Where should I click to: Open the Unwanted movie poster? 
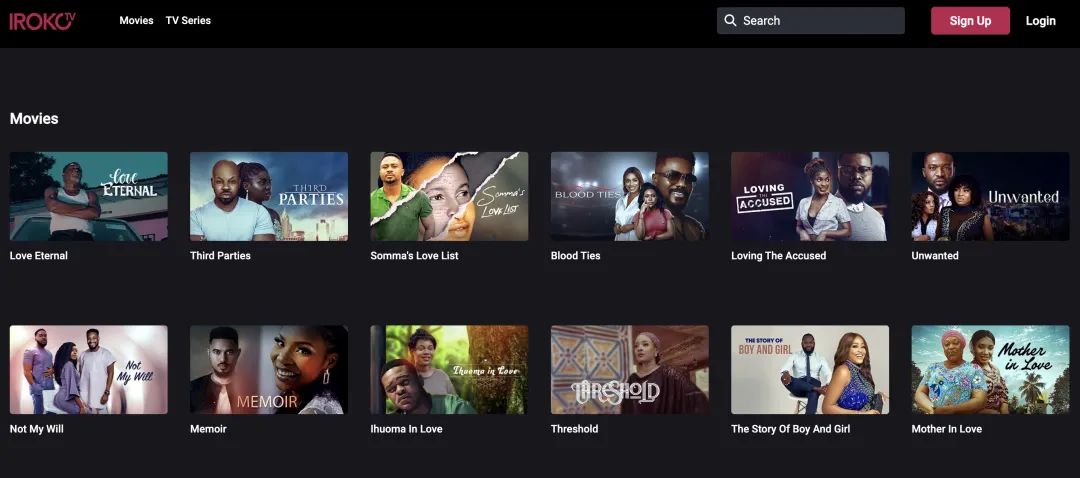pyautogui.click(x=990, y=196)
